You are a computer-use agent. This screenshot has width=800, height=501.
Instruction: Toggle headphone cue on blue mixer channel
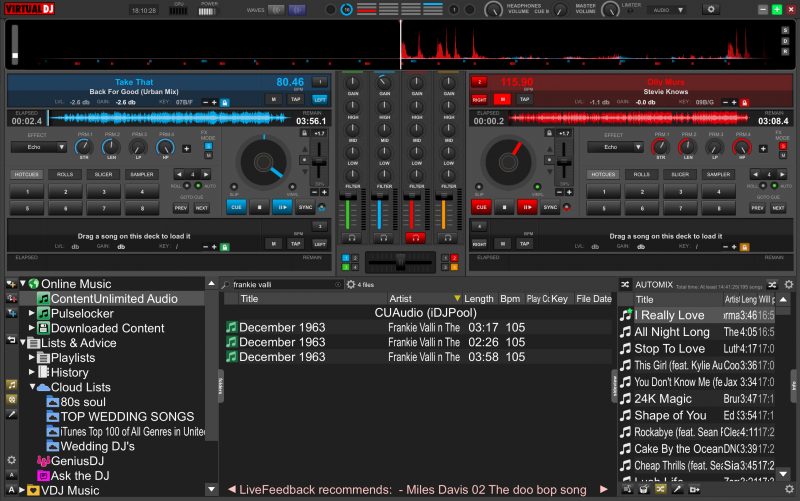[383, 238]
